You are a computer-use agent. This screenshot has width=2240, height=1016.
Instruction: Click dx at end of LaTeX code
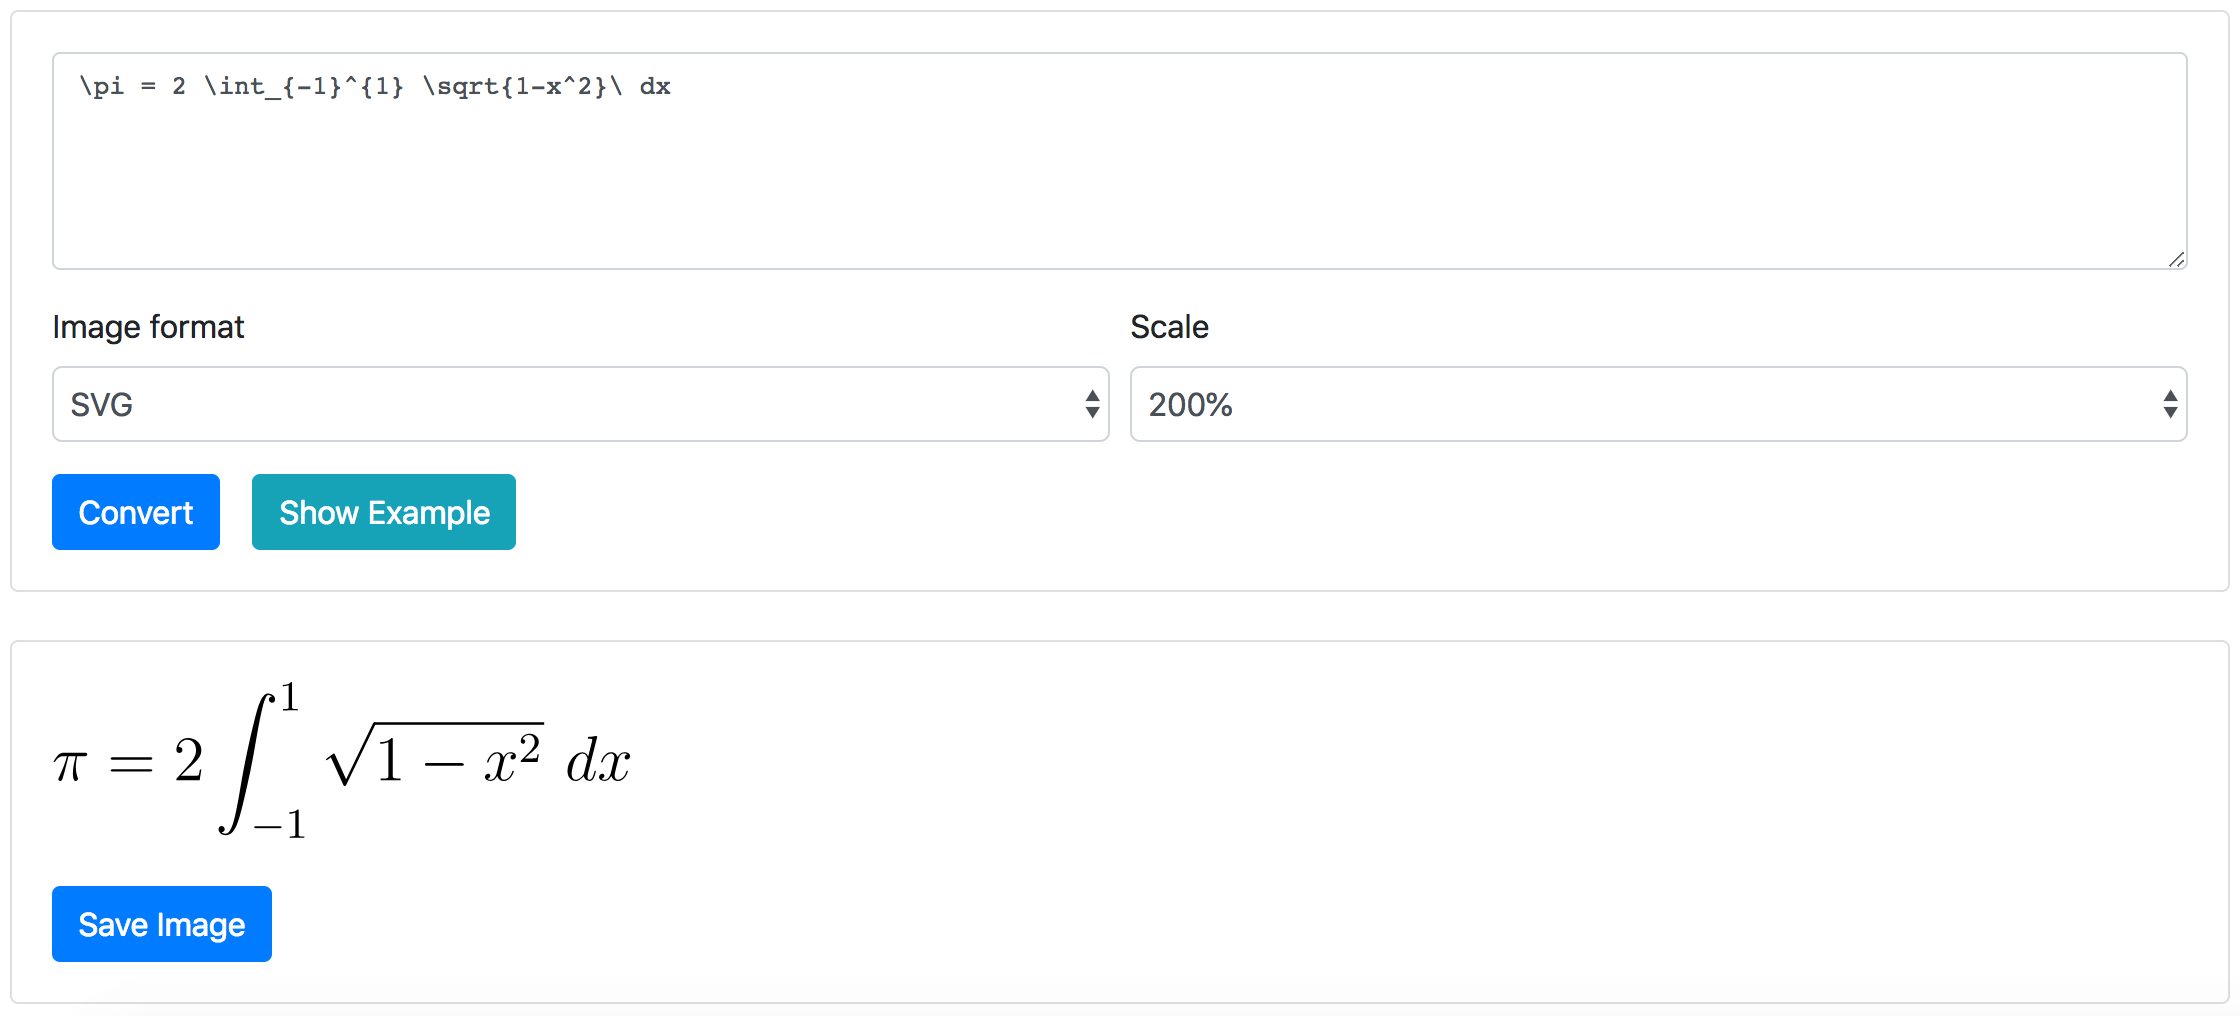point(655,87)
